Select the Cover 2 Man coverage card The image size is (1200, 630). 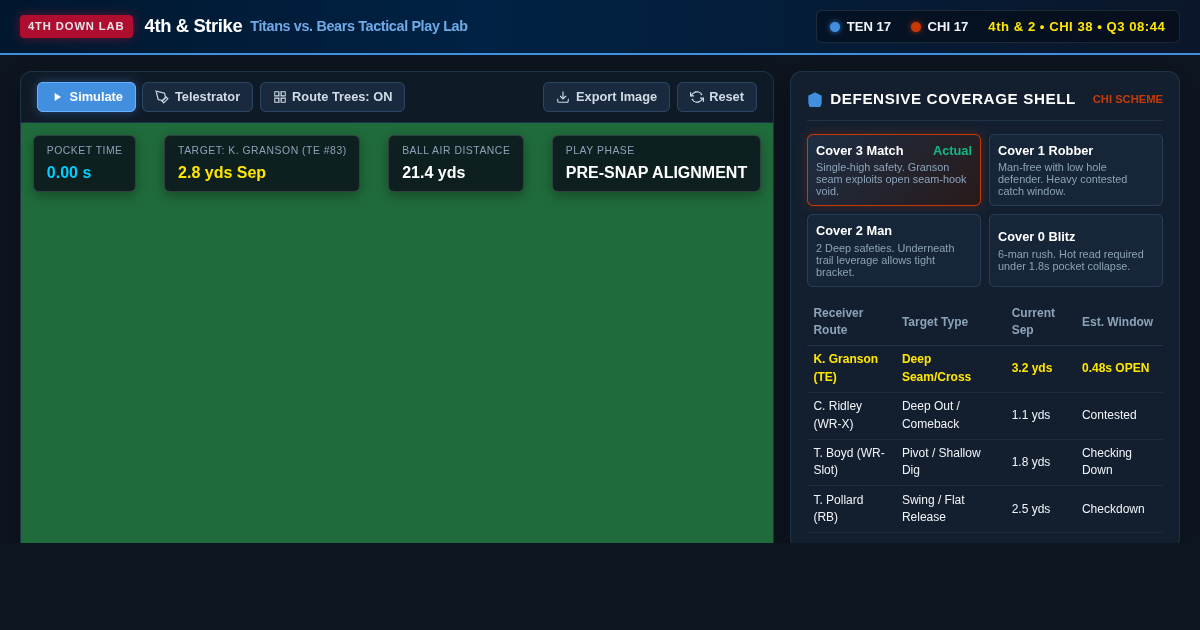894,250
